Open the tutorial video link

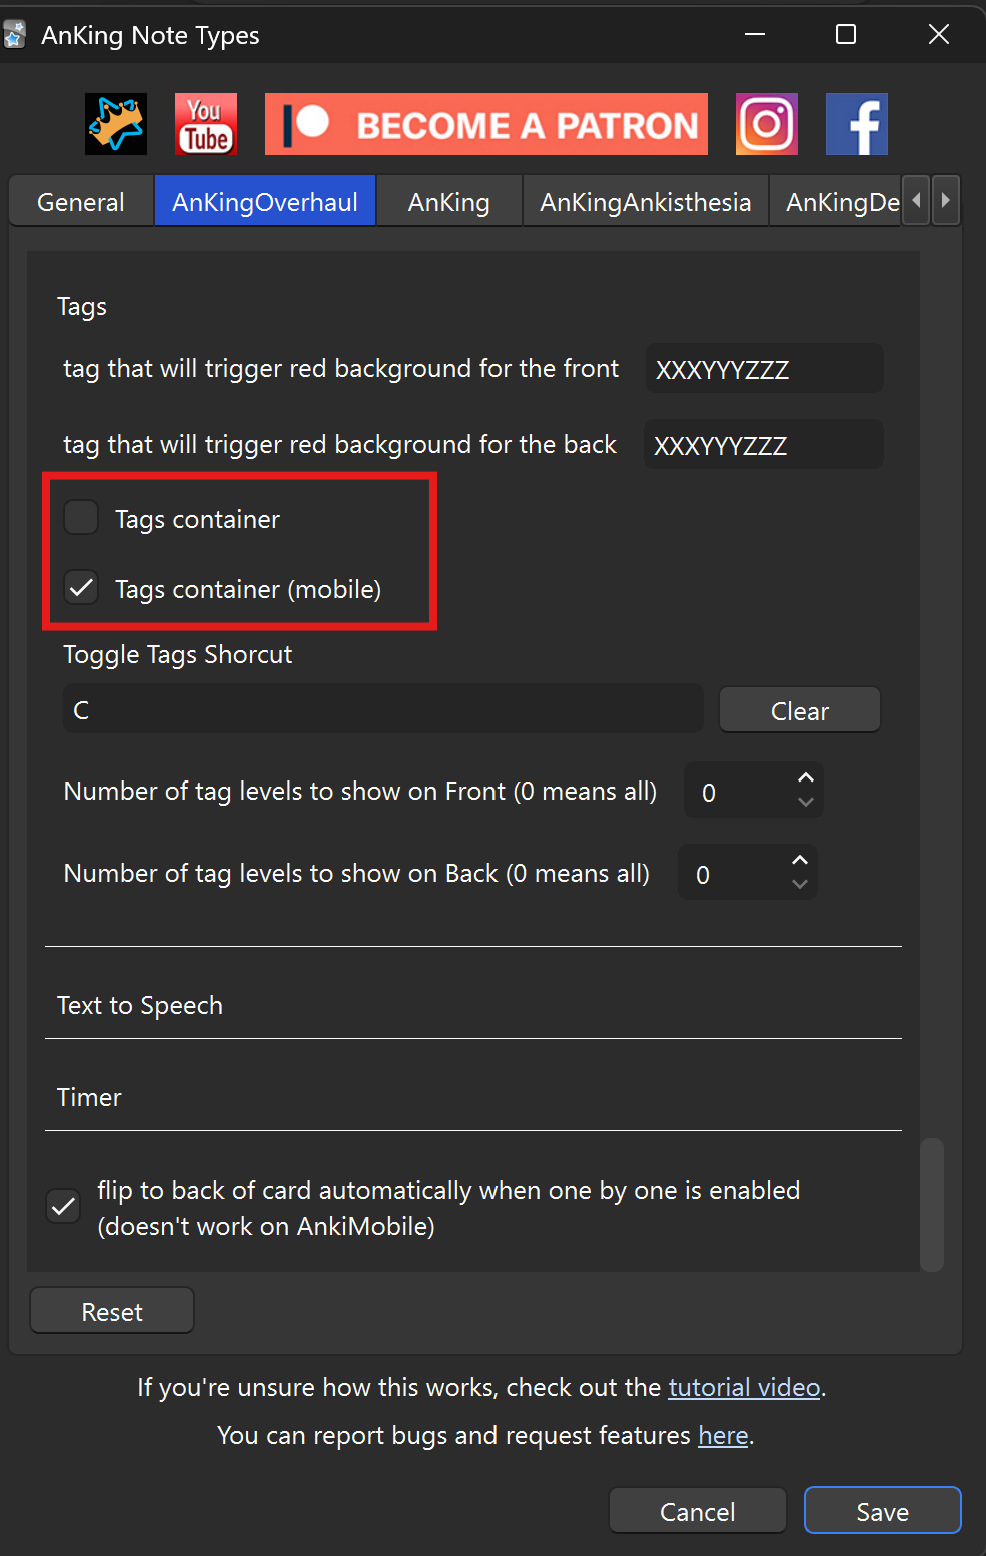744,1387
